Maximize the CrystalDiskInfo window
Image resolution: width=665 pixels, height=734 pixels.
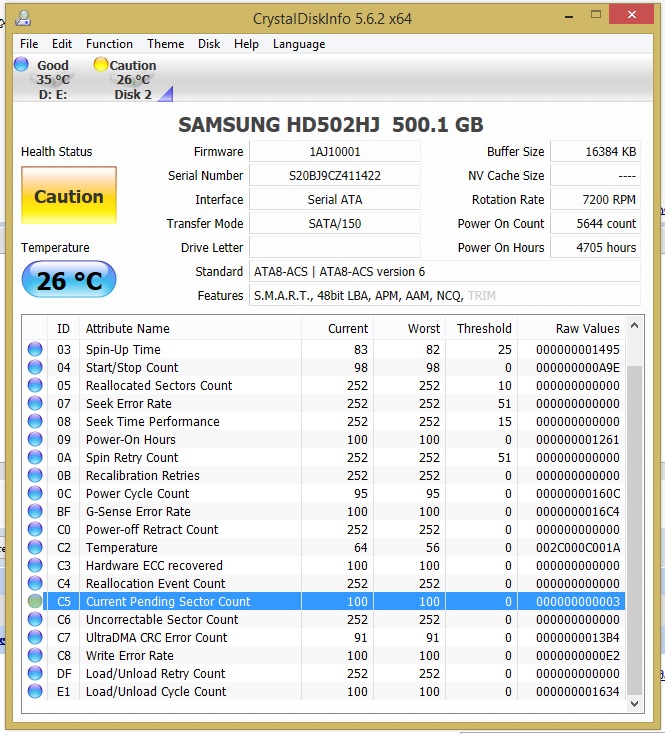coord(596,15)
